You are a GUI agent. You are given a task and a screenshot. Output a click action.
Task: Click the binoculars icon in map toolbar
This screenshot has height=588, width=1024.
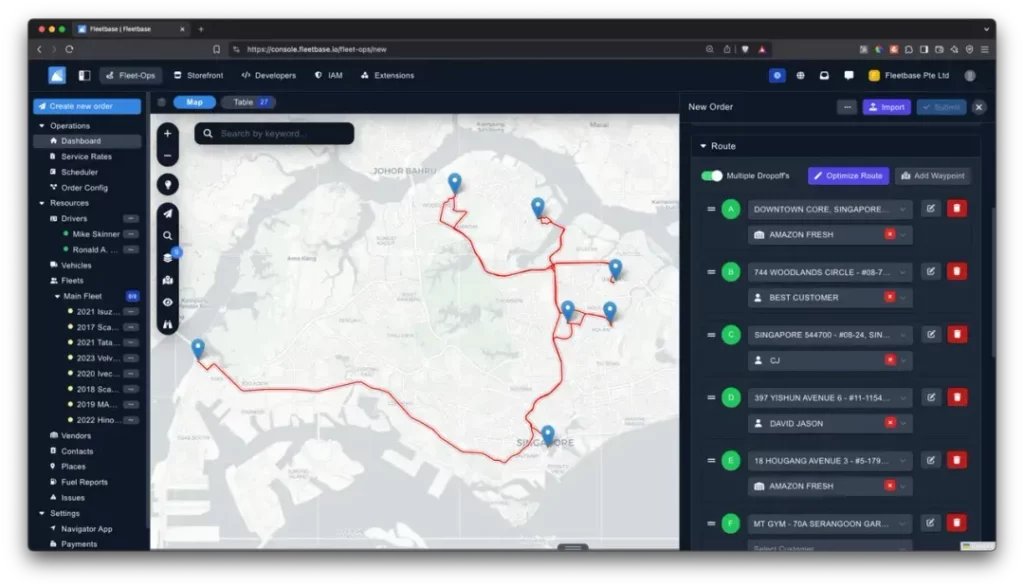[x=167, y=324]
